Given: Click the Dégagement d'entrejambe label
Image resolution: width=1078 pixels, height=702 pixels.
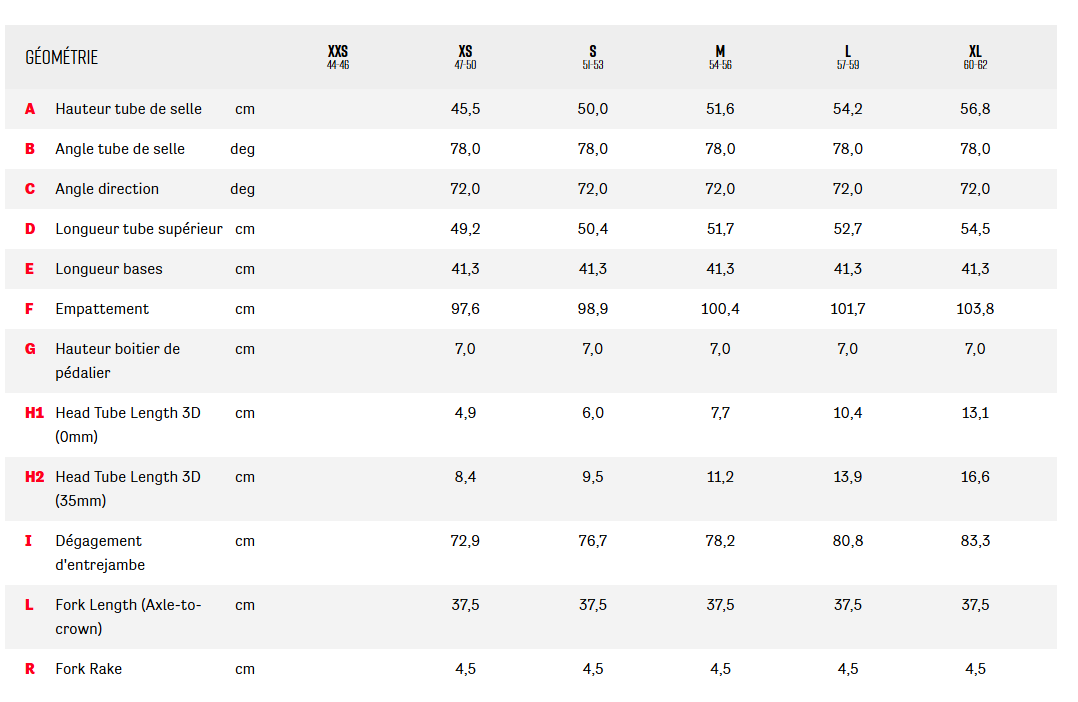Looking at the screenshot, I should (100, 552).
